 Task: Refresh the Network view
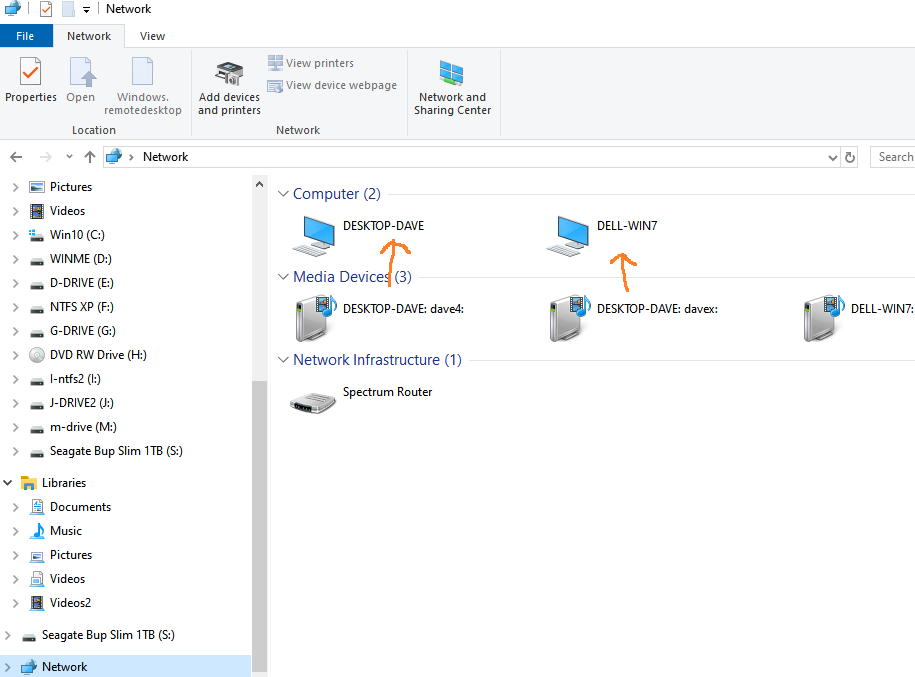click(850, 157)
